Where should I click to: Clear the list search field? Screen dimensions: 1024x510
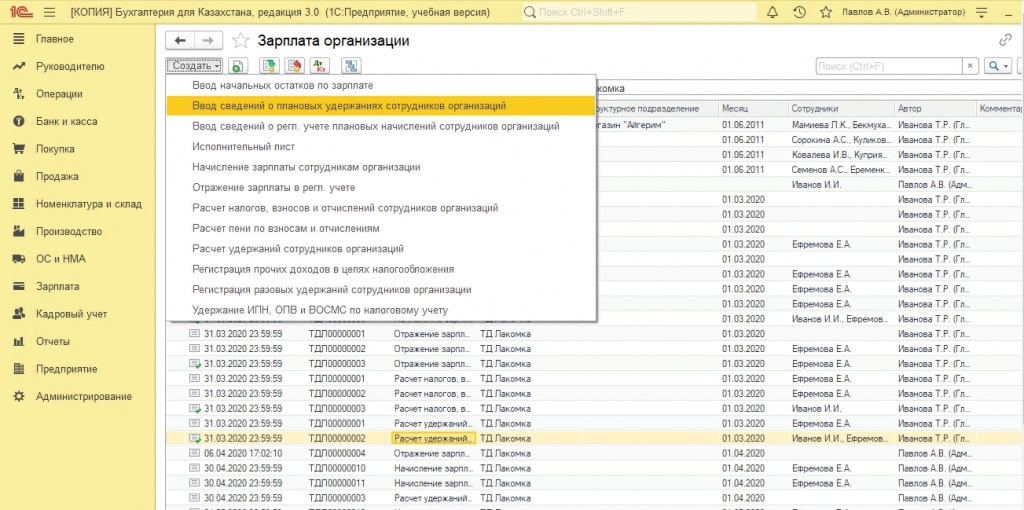click(x=971, y=66)
